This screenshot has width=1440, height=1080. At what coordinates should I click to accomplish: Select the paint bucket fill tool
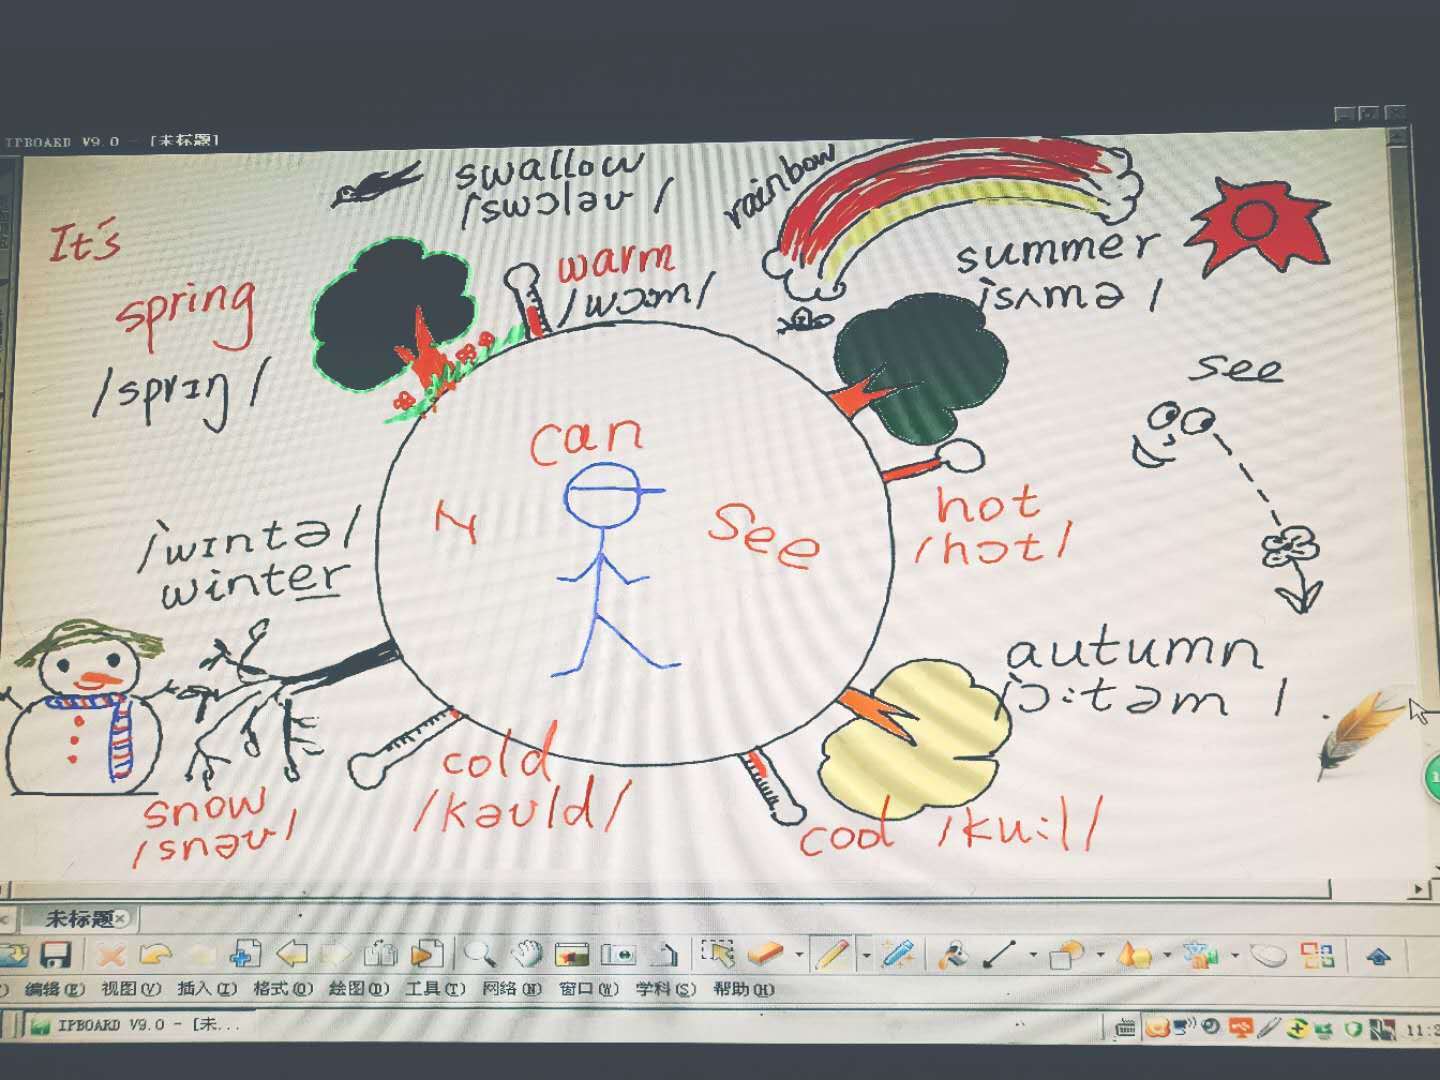[952, 956]
